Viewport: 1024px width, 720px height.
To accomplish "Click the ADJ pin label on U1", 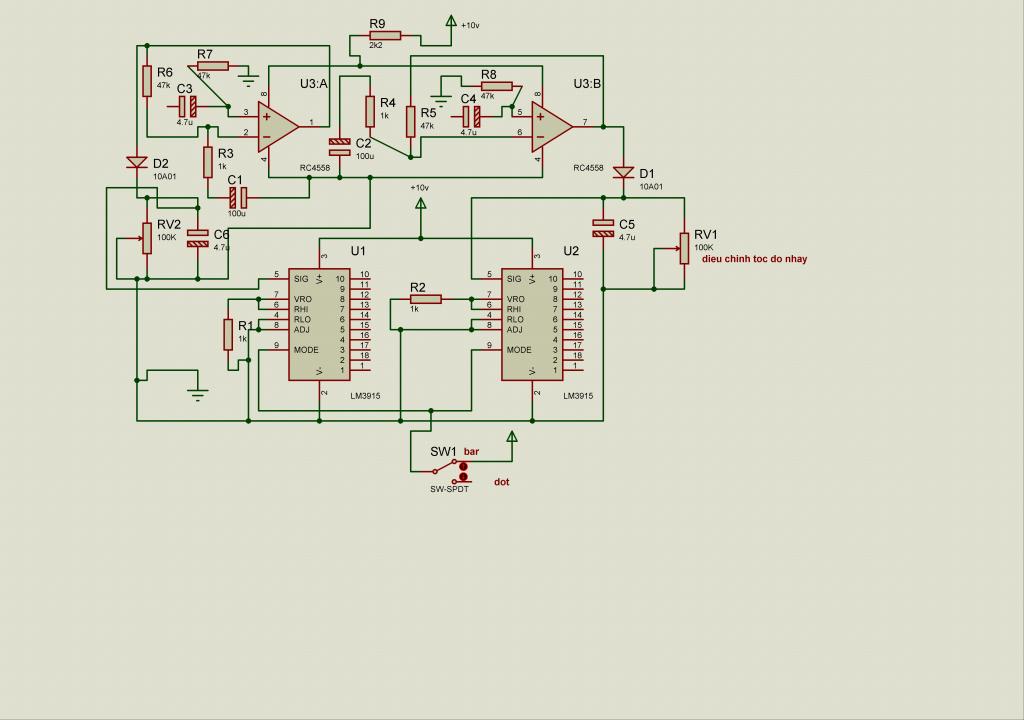I will [x=302, y=329].
